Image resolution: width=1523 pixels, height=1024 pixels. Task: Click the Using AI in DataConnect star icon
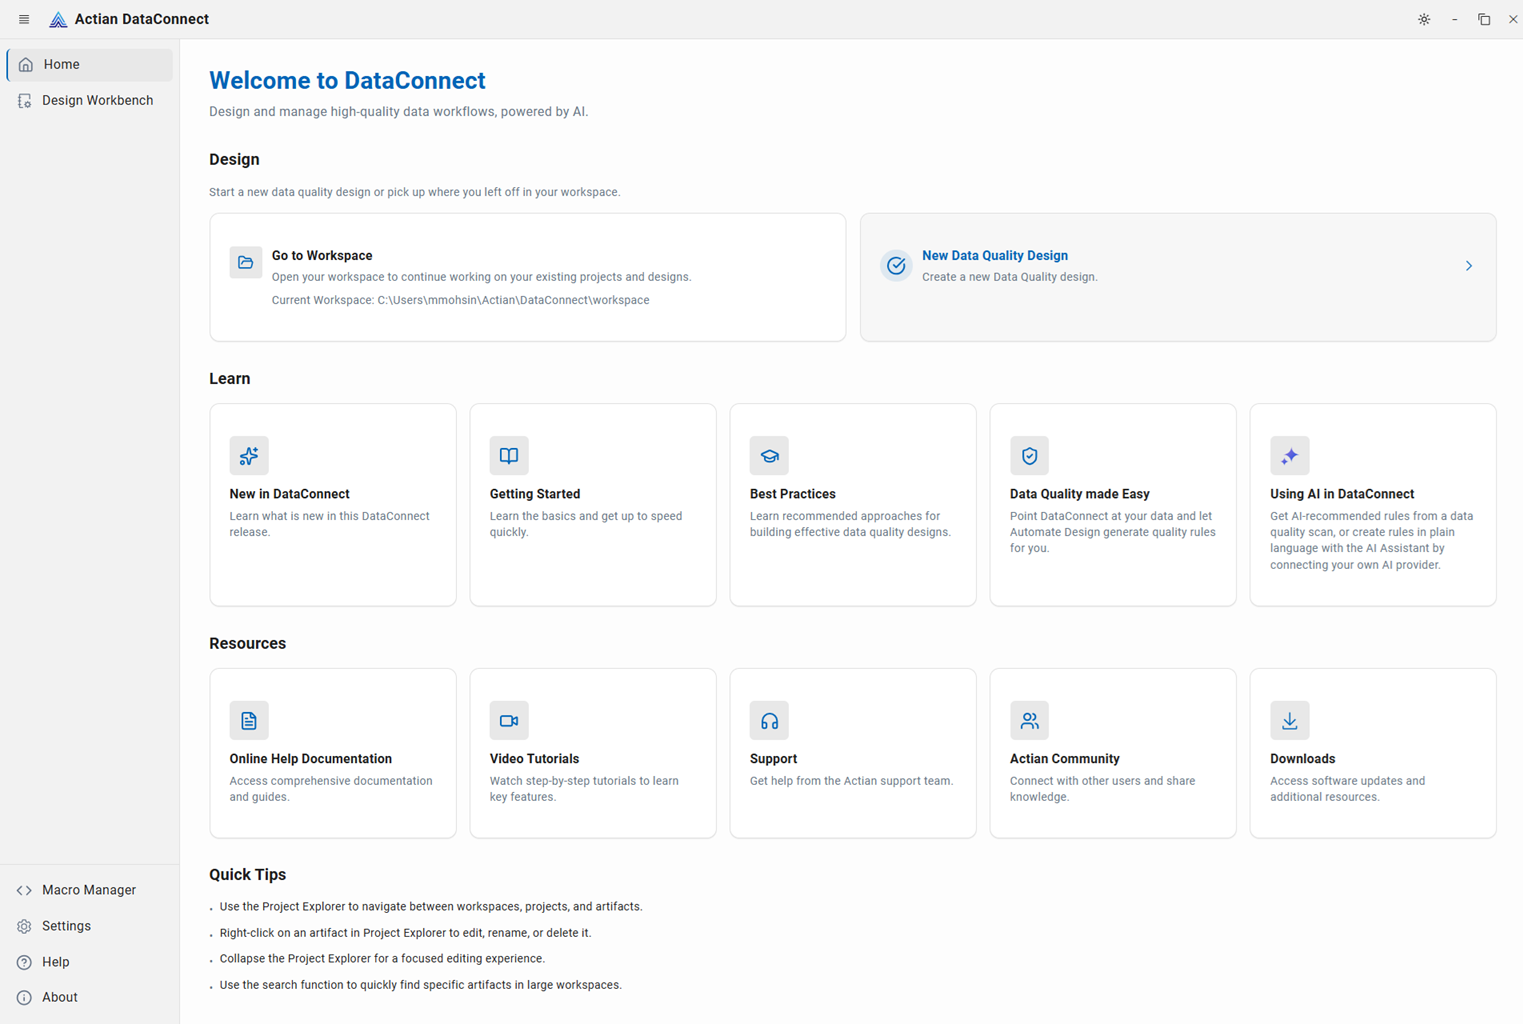coord(1289,455)
